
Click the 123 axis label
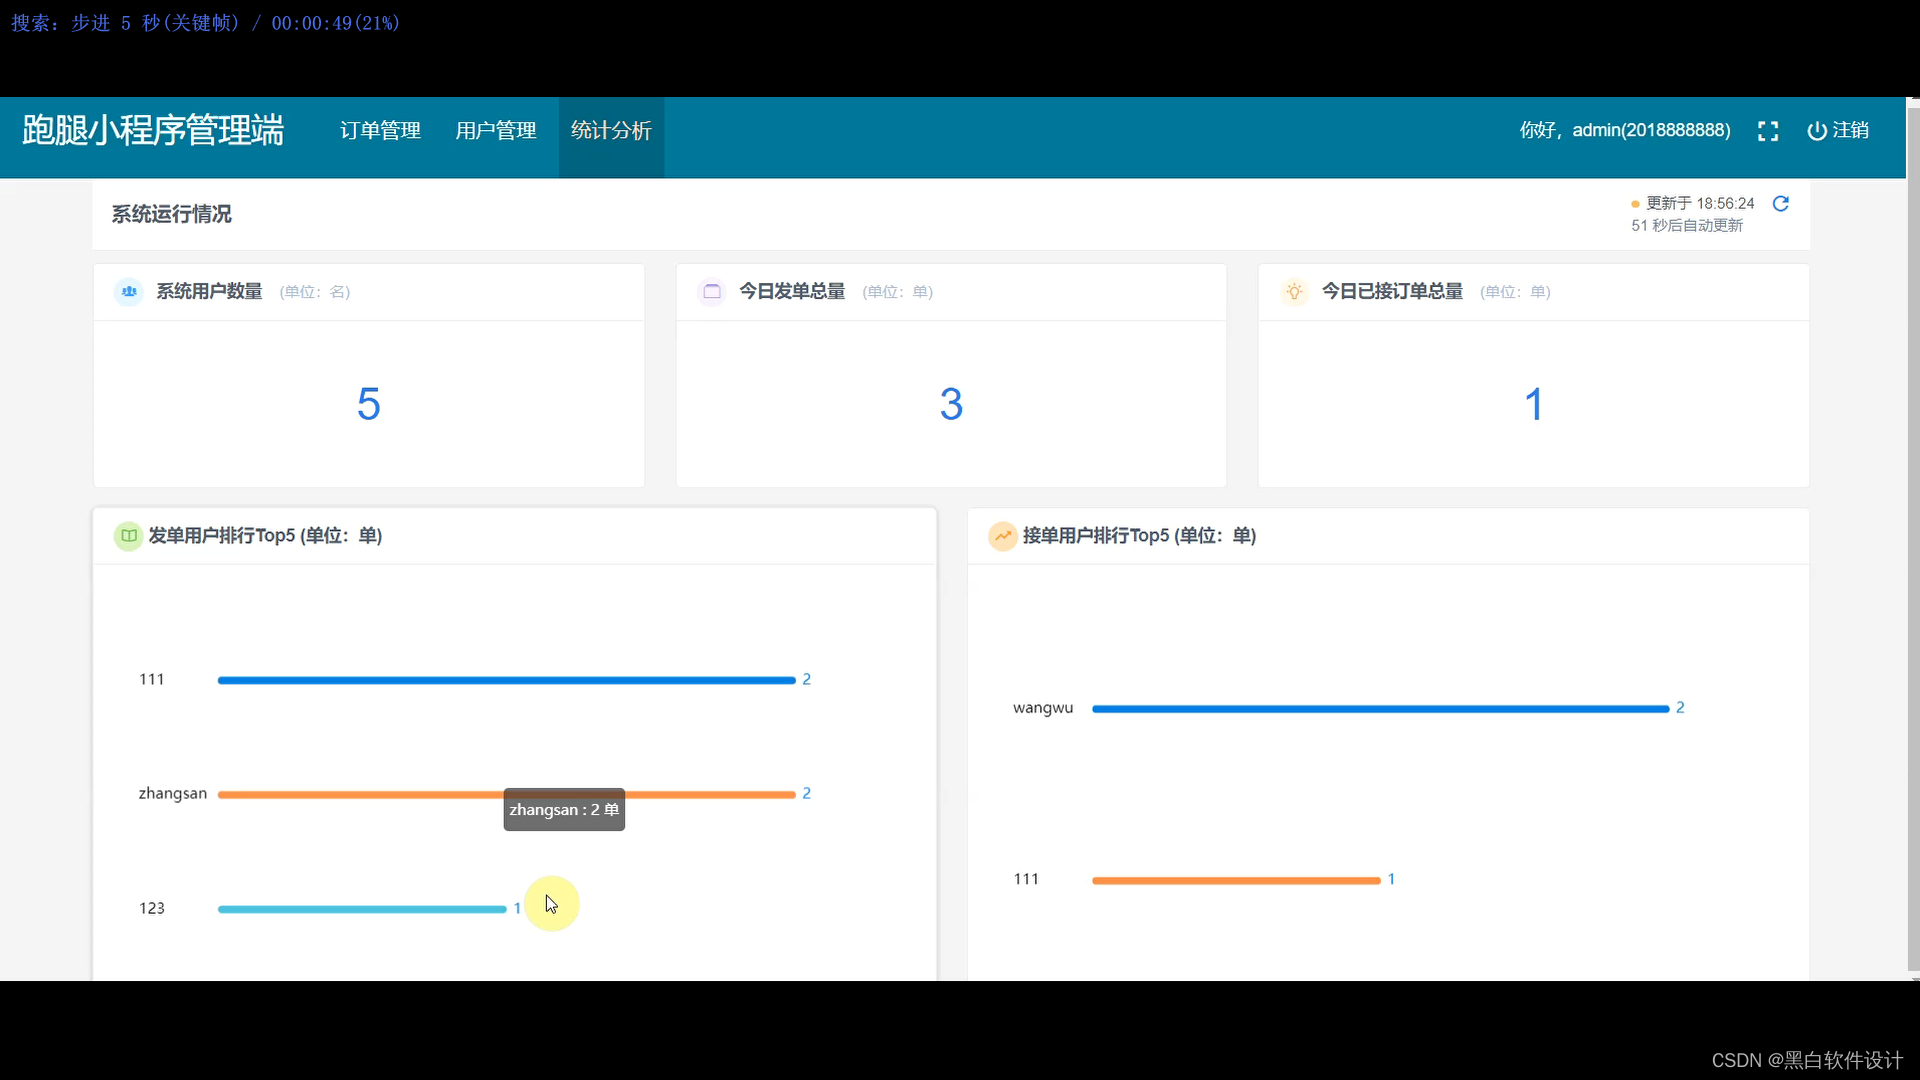152,908
